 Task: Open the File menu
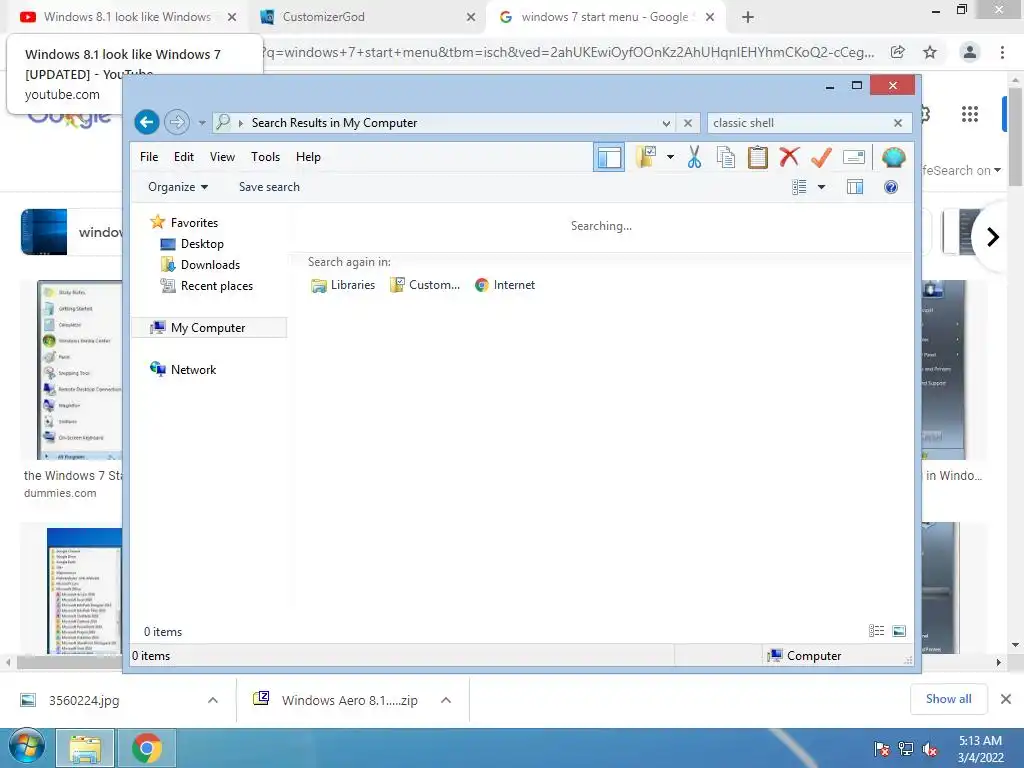point(149,157)
